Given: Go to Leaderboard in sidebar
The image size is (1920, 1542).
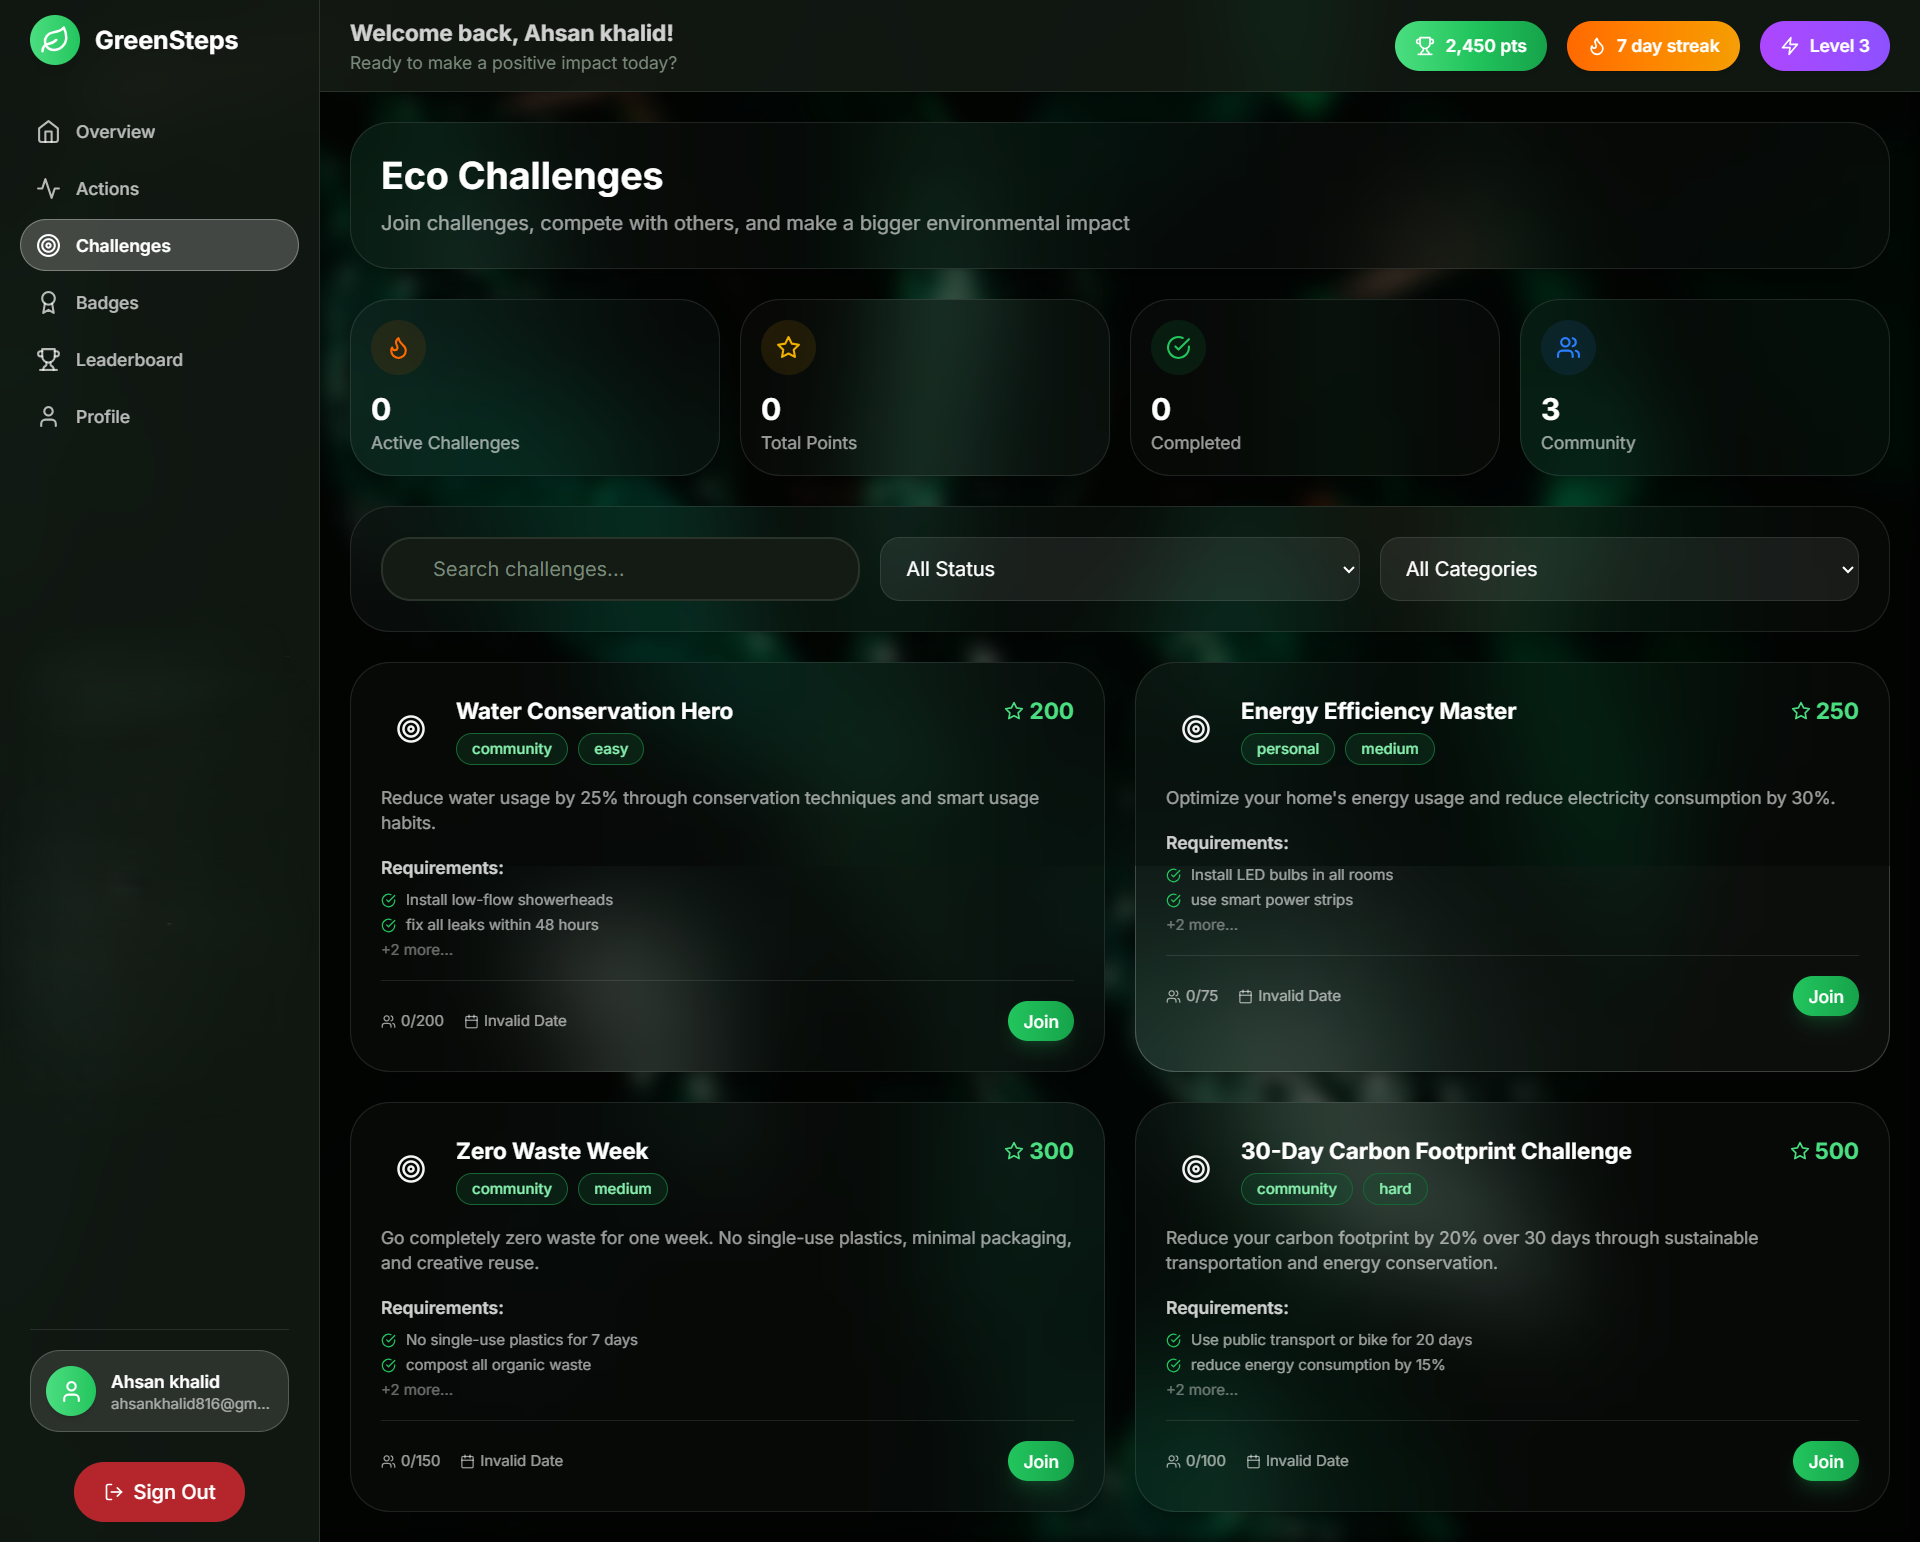Looking at the screenshot, I should pyautogui.click(x=129, y=360).
